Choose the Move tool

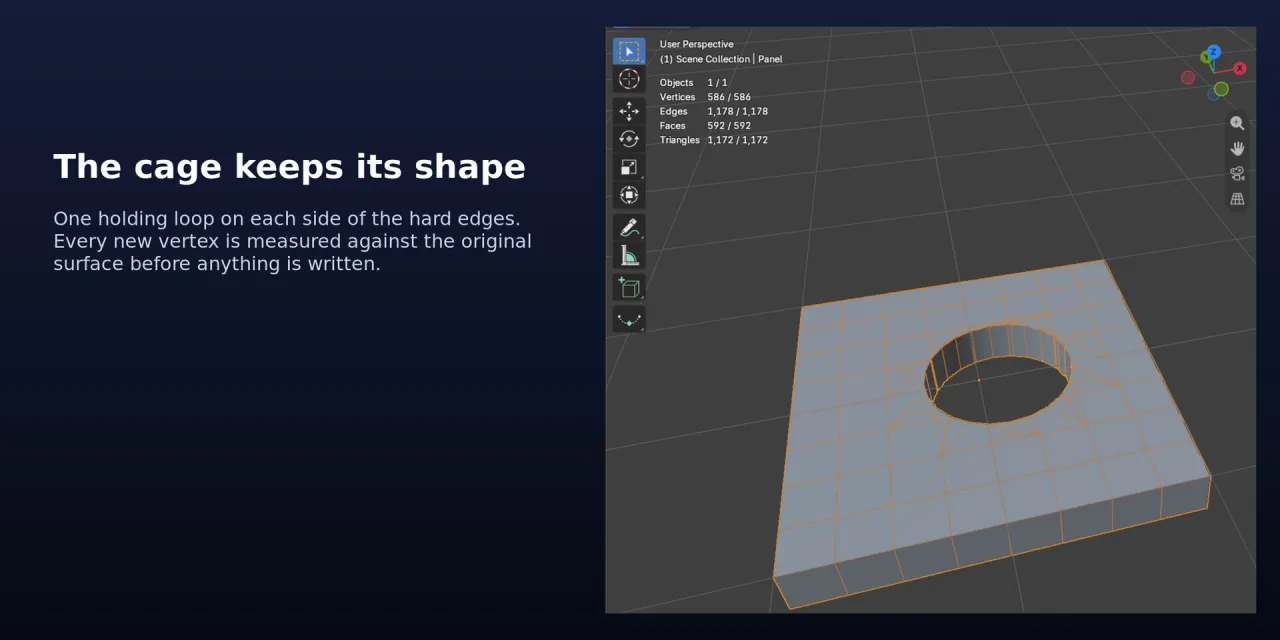click(x=629, y=111)
